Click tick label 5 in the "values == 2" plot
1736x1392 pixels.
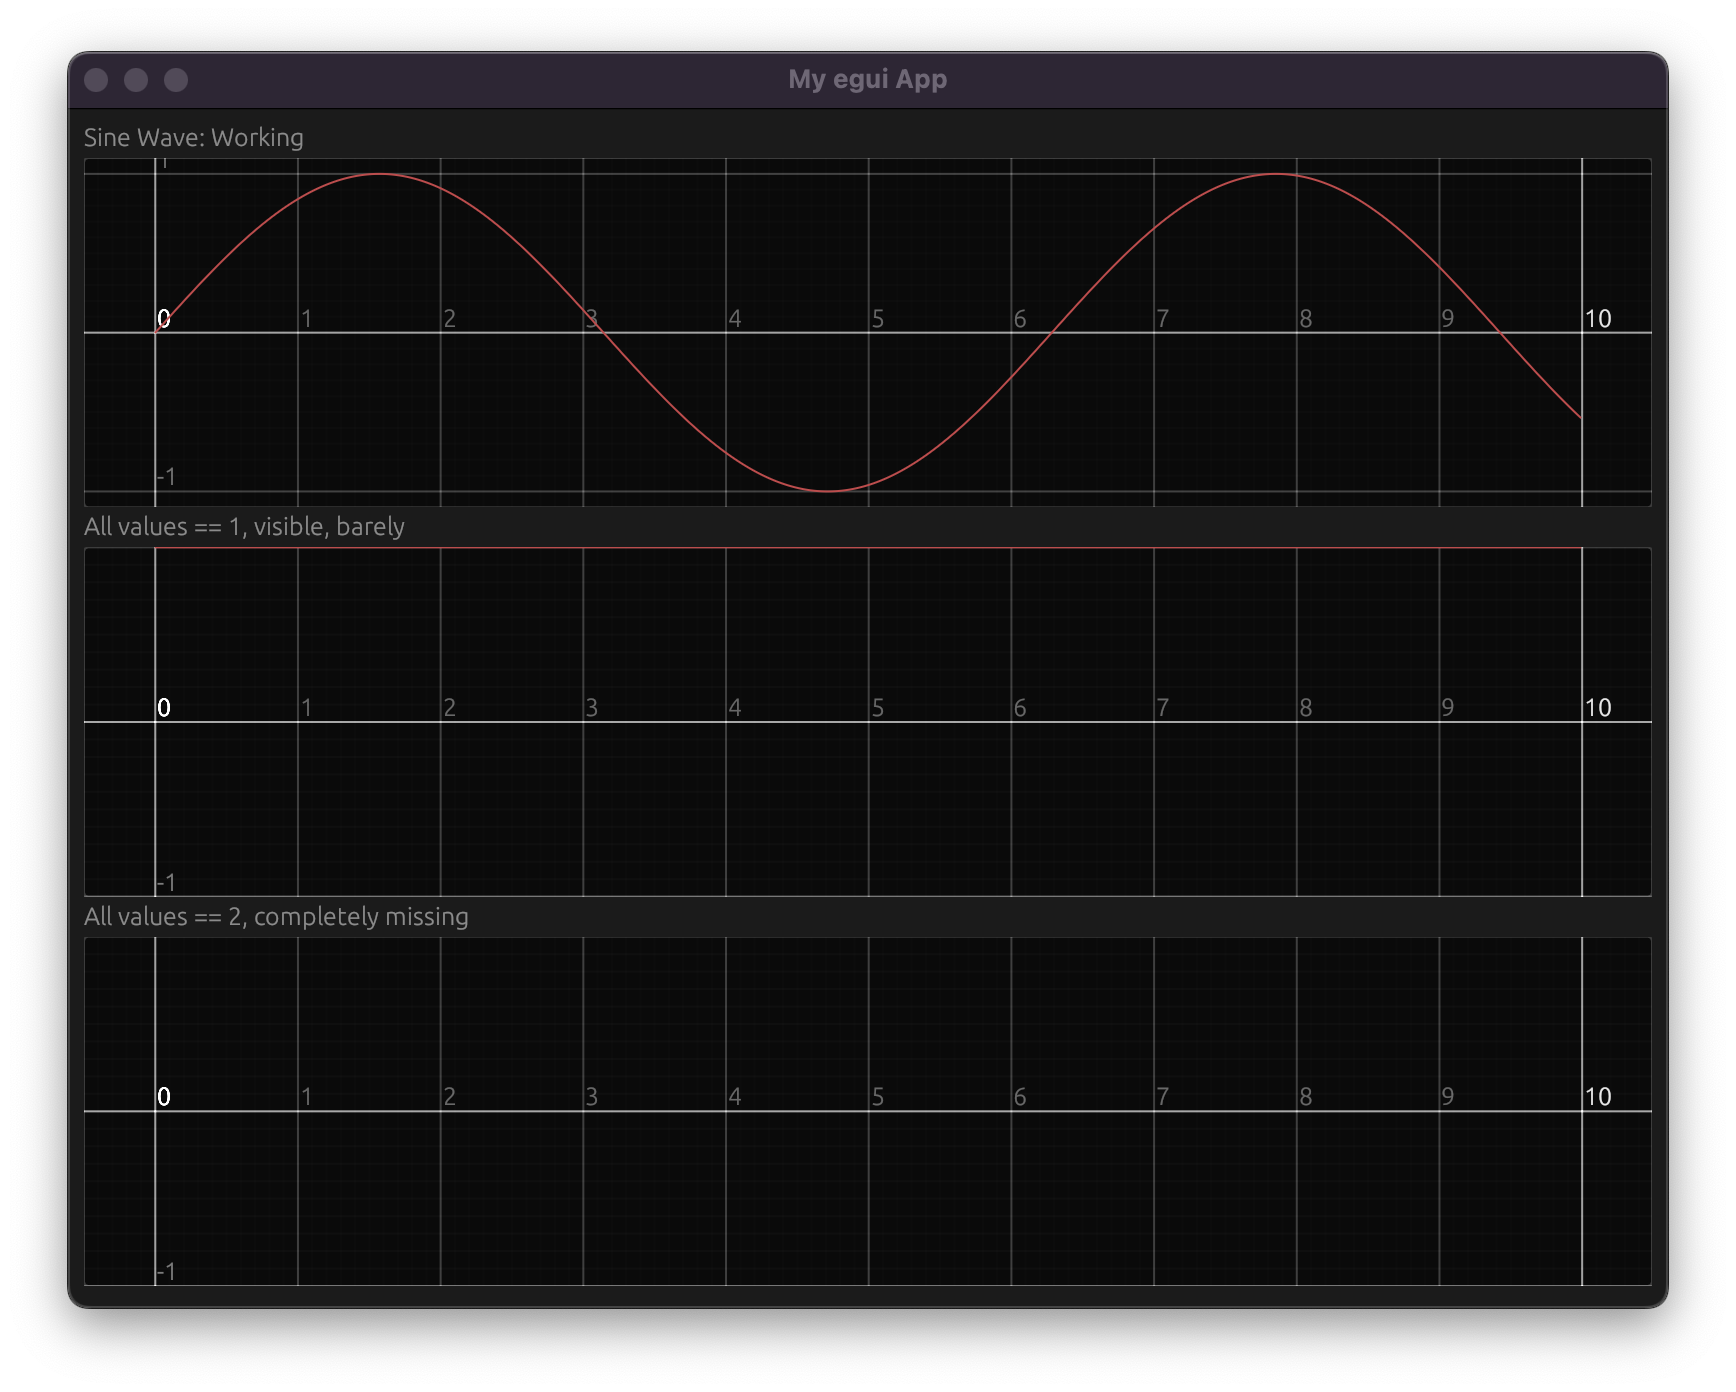click(x=878, y=1097)
